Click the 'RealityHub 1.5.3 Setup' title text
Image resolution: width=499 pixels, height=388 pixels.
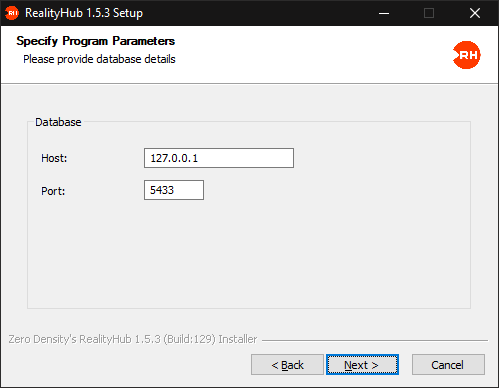[x=84, y=13]
